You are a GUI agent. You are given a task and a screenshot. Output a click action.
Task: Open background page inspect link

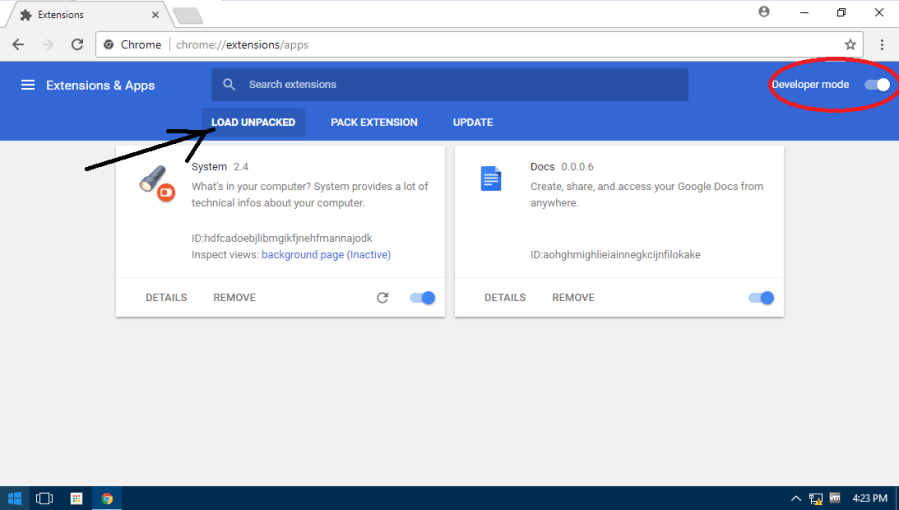[x=325, y=255]
